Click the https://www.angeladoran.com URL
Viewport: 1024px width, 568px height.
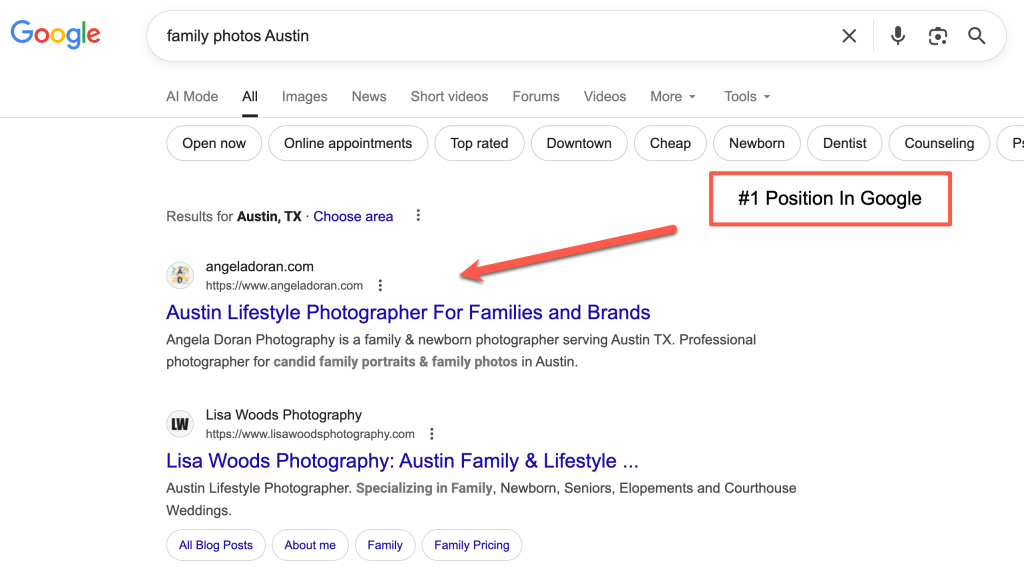click(x=284, y=285)
